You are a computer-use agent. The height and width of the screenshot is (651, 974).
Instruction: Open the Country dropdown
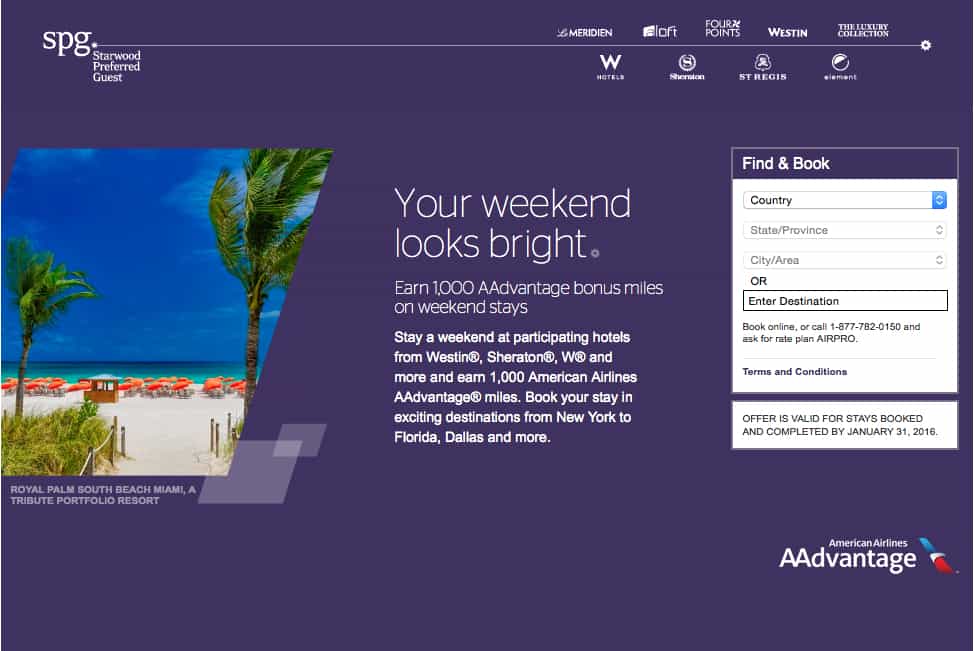click(845, 200)
